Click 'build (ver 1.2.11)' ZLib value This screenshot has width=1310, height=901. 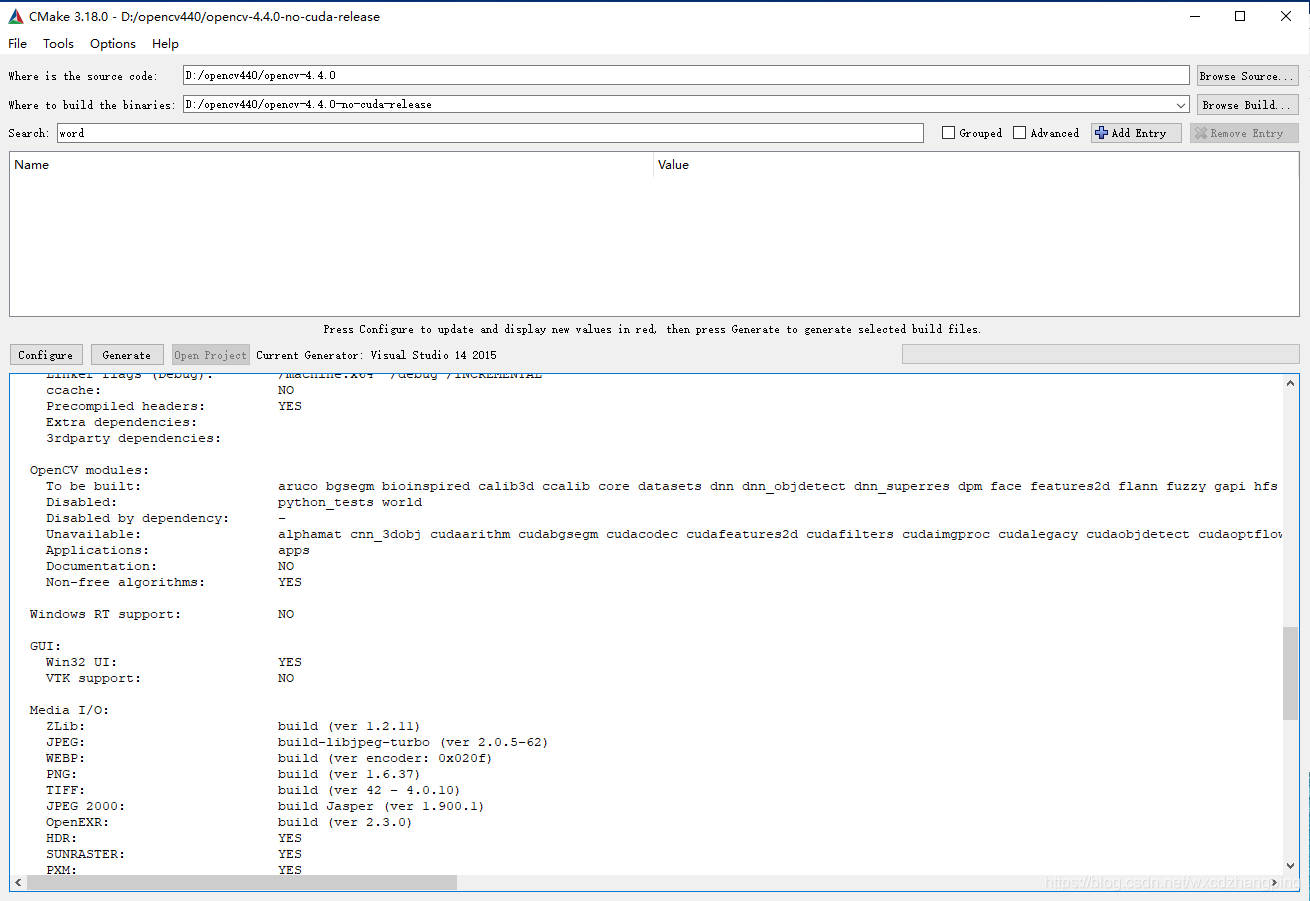[x=349, y=726]
